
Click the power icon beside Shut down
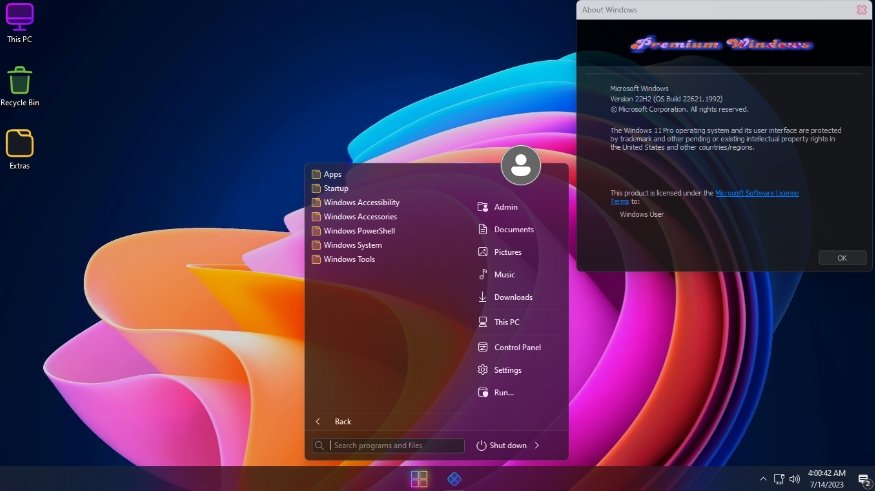(481, 445)
